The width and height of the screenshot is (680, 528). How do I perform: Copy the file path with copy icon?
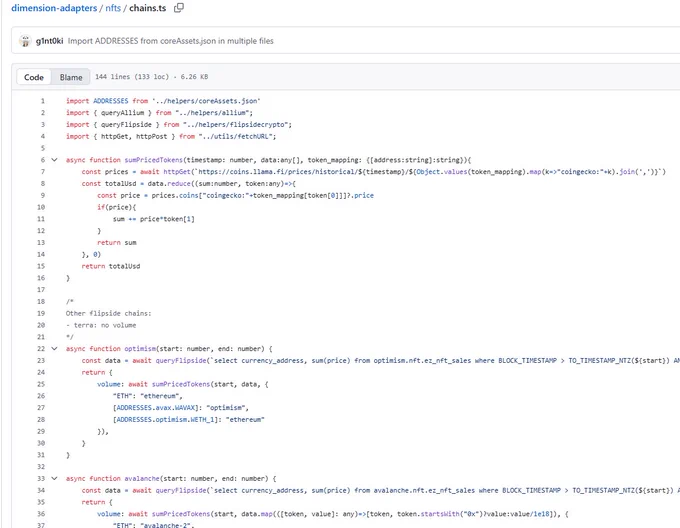pos(179,8)
